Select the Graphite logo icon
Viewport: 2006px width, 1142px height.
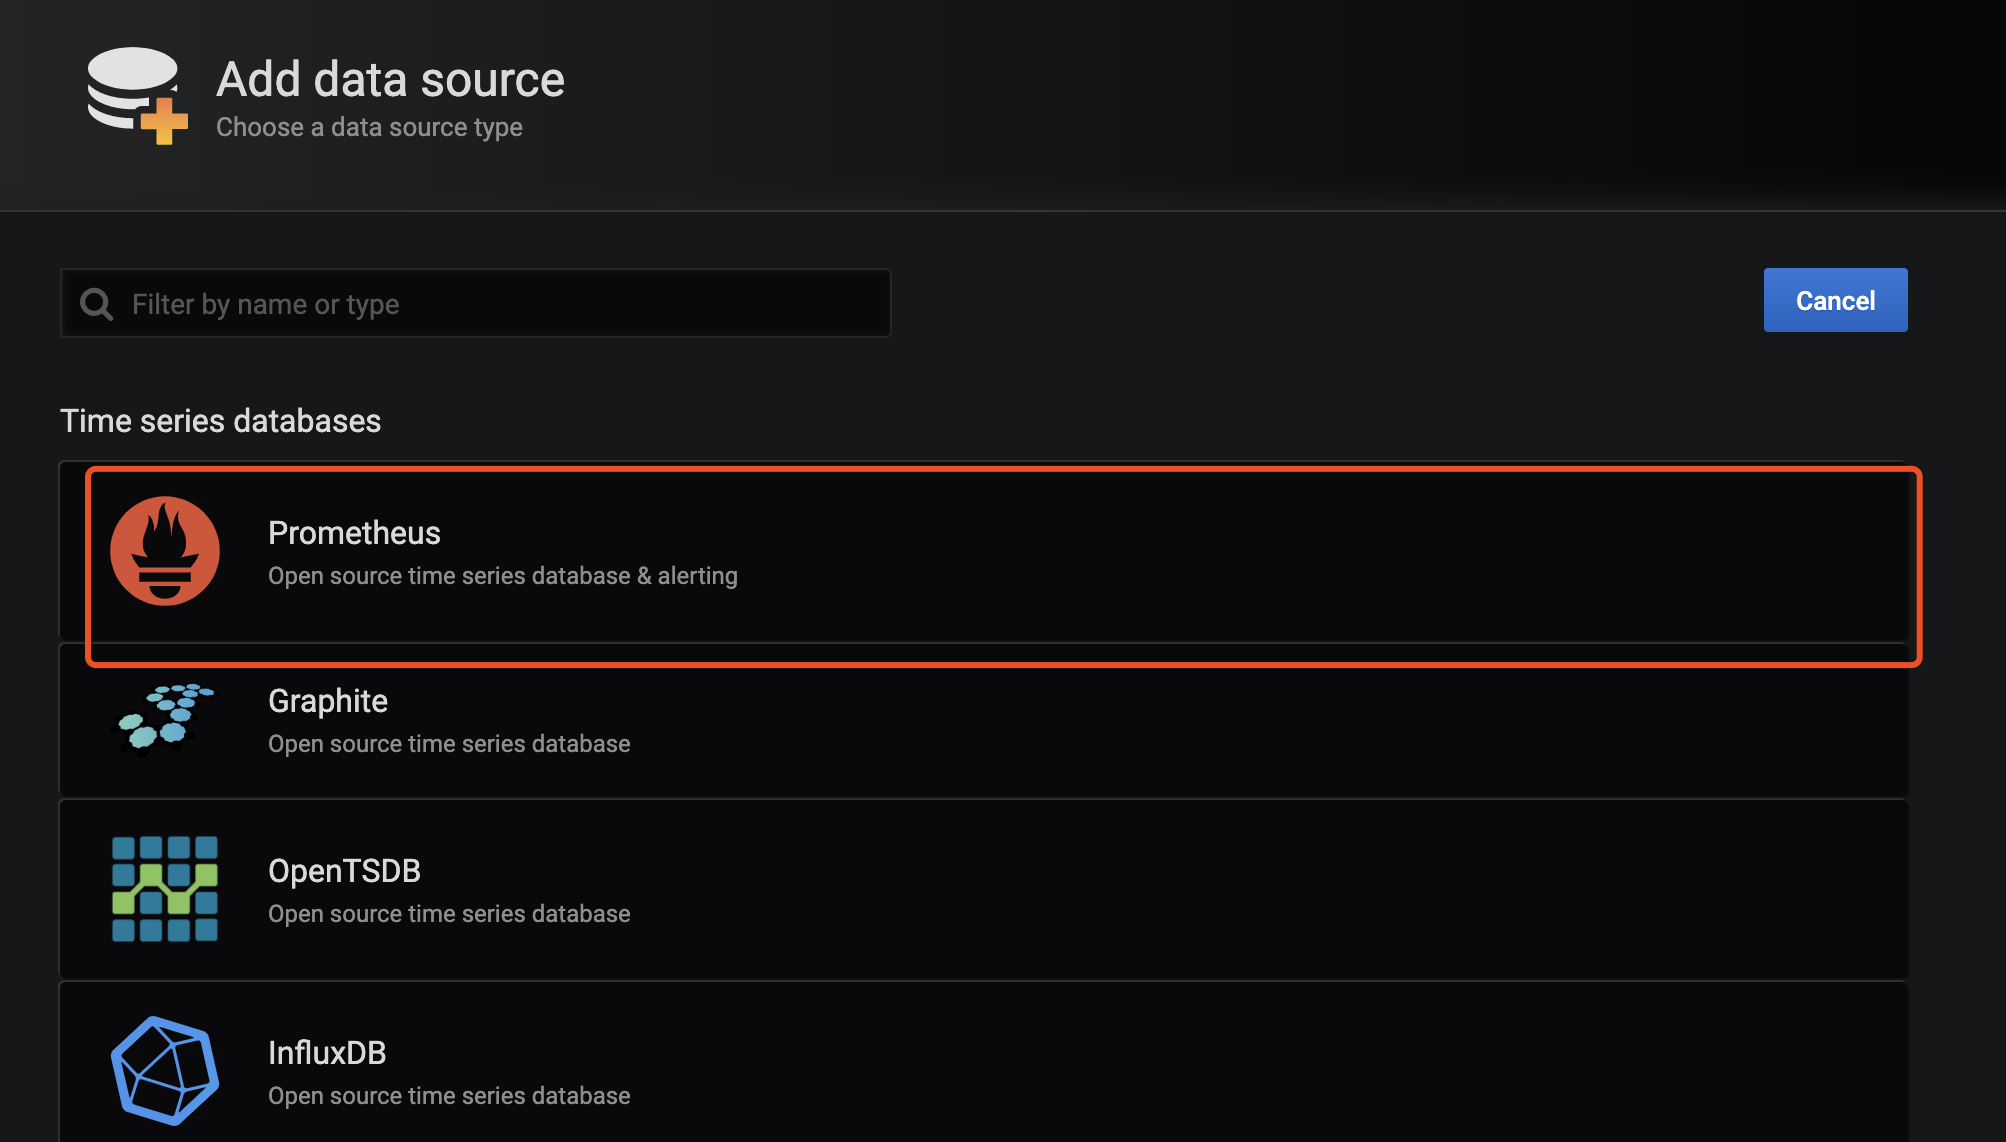click(x=163, y=718)
